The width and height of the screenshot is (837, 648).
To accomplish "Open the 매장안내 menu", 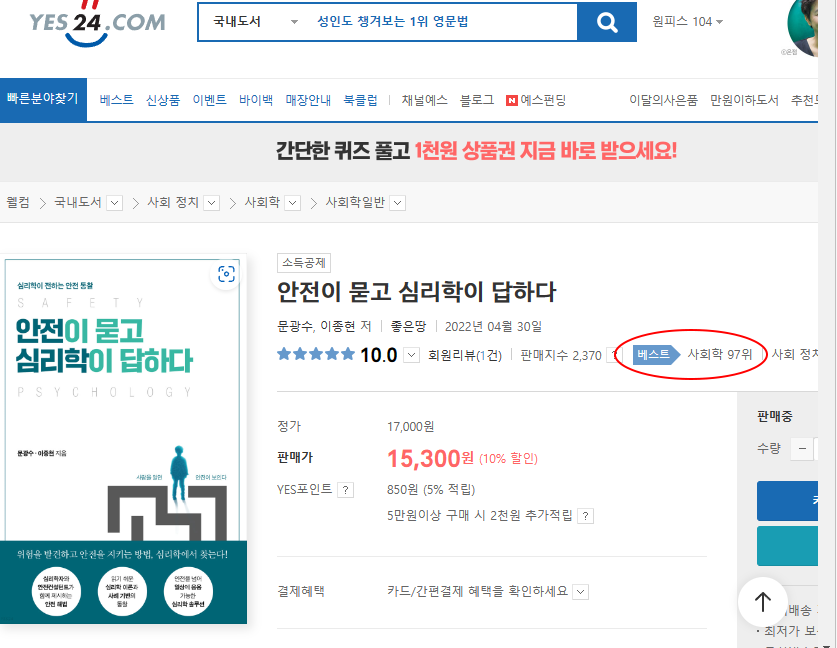I will tap(308, 100).
